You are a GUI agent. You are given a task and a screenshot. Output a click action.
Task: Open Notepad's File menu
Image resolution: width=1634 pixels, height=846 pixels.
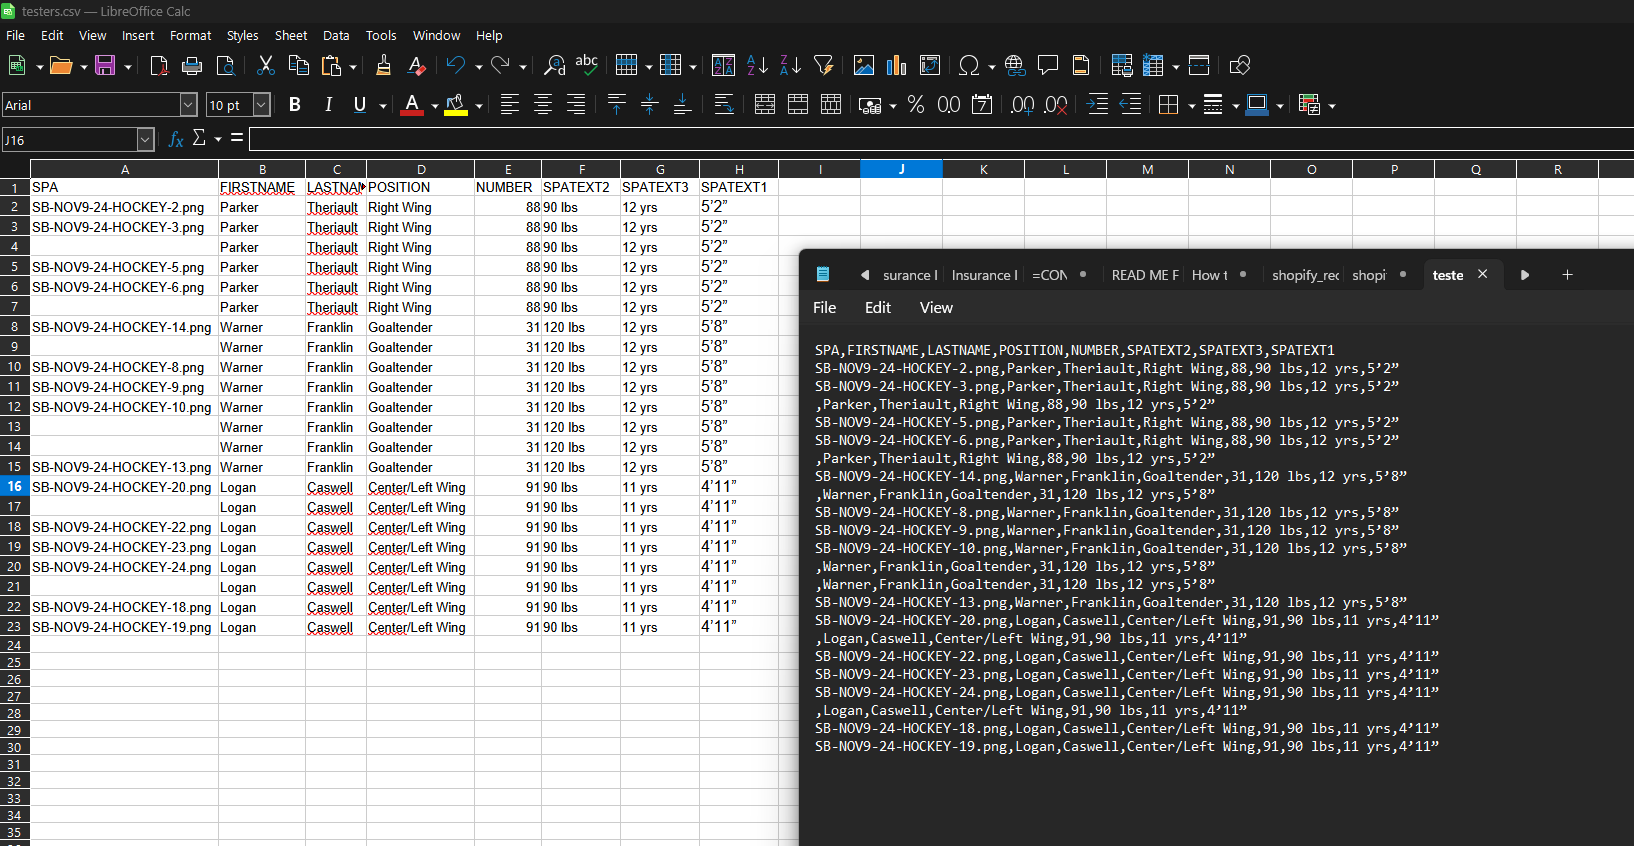(824, 308)
